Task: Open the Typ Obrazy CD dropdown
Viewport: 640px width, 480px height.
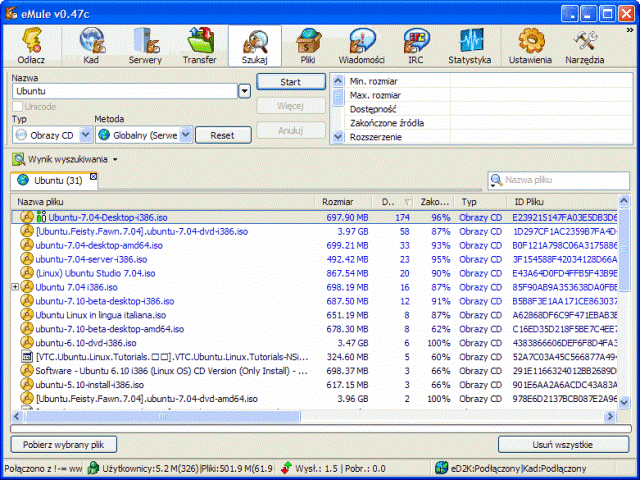Action: click(86, 135)
